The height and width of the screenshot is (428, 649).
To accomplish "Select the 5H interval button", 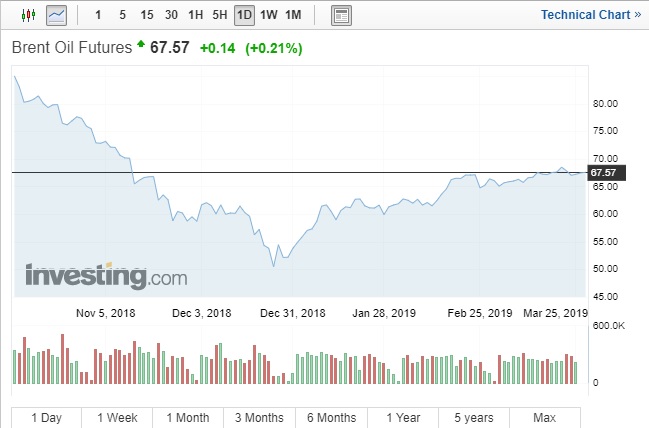I will coord(221,15).
